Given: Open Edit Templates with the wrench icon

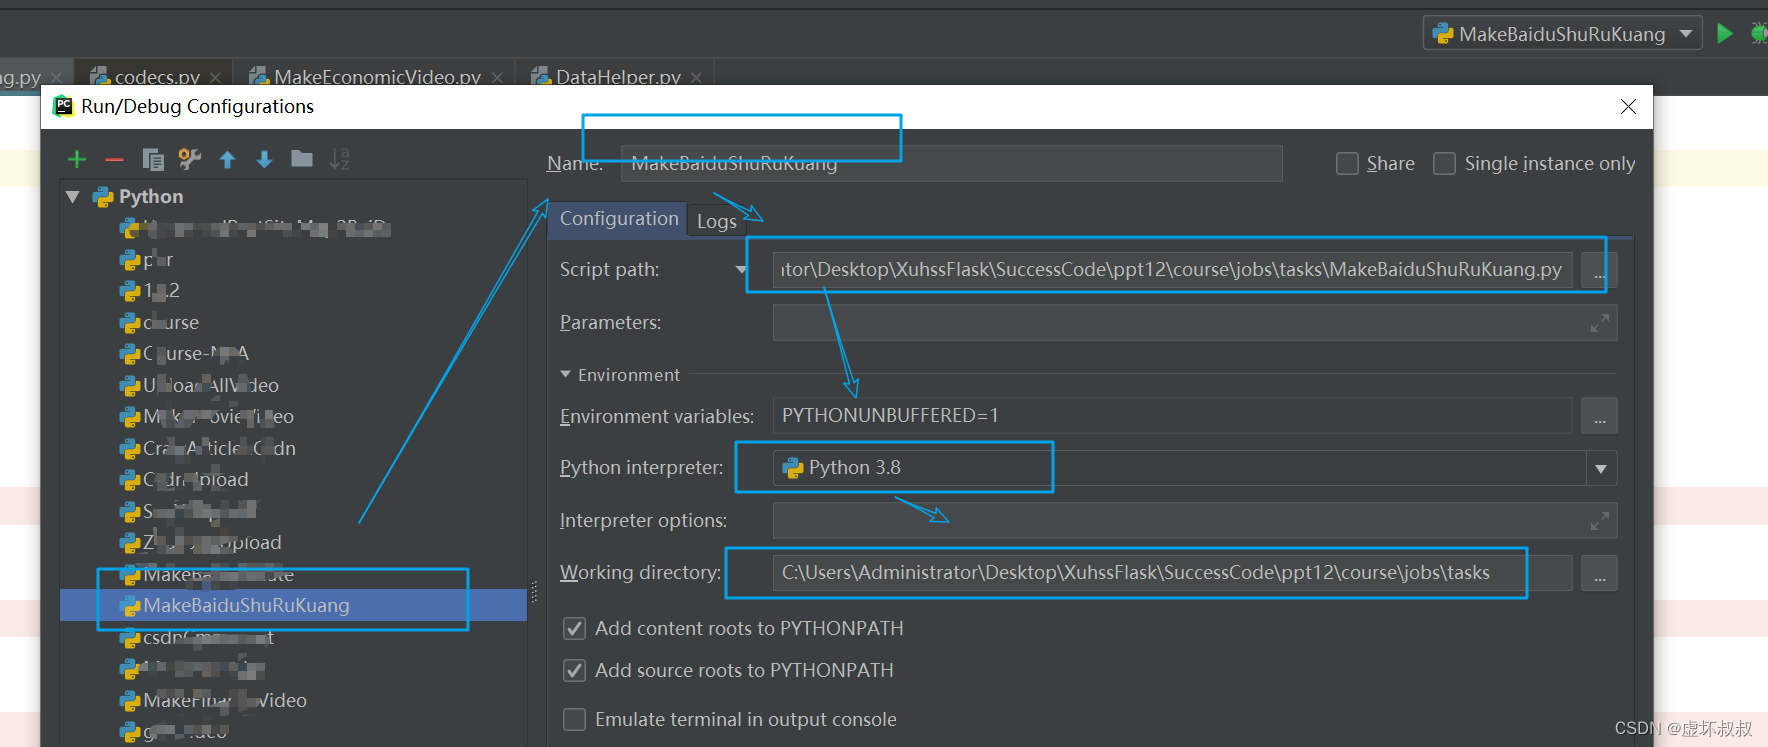Looking at the screenshot, I should [x=190, y=159].
